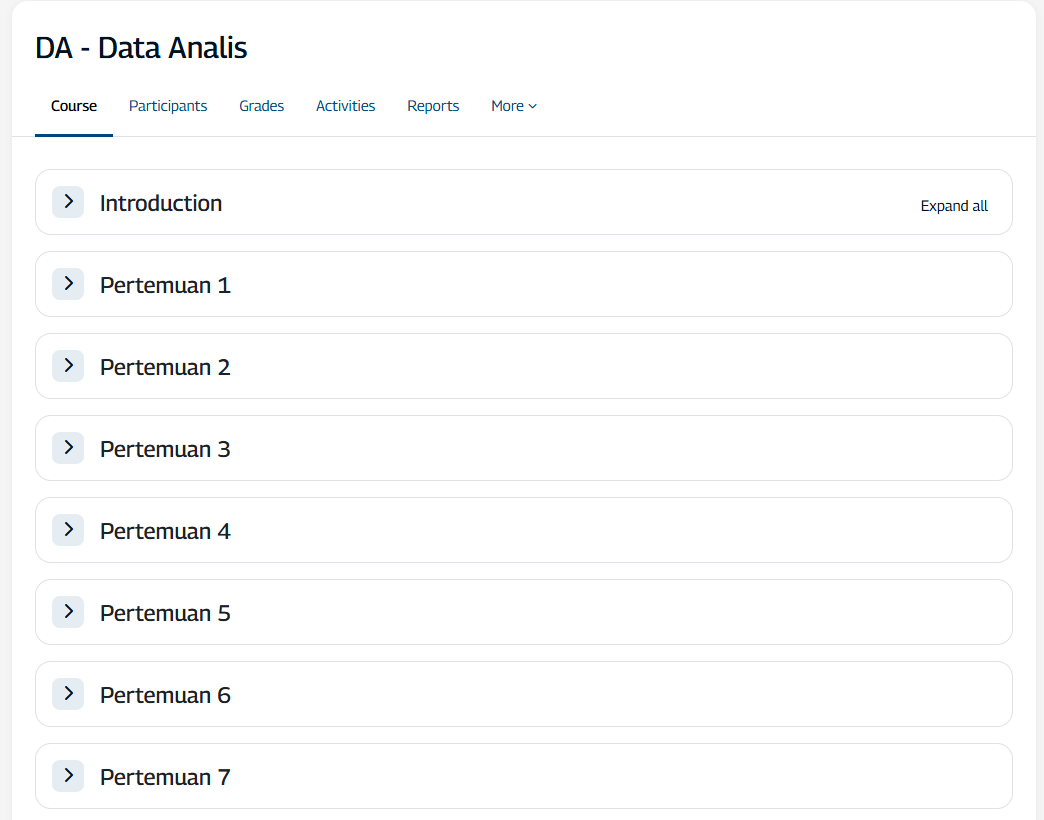Click the Pertemuan 1 section title
Screen dimensions: 1044x820
coord(165,285)
